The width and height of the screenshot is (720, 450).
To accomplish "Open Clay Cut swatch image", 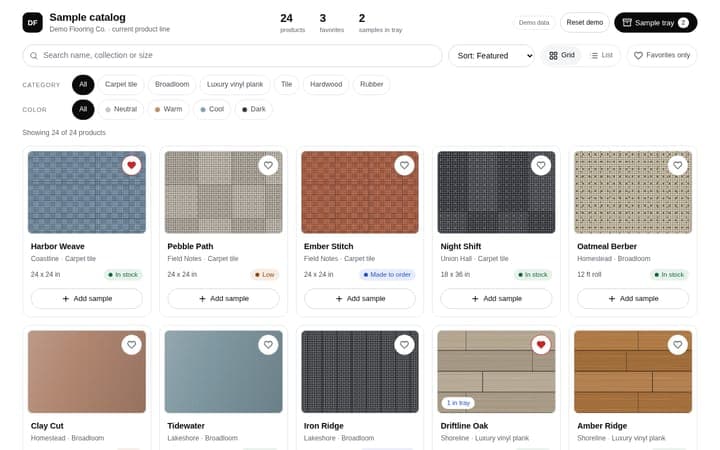I will 87,371.
